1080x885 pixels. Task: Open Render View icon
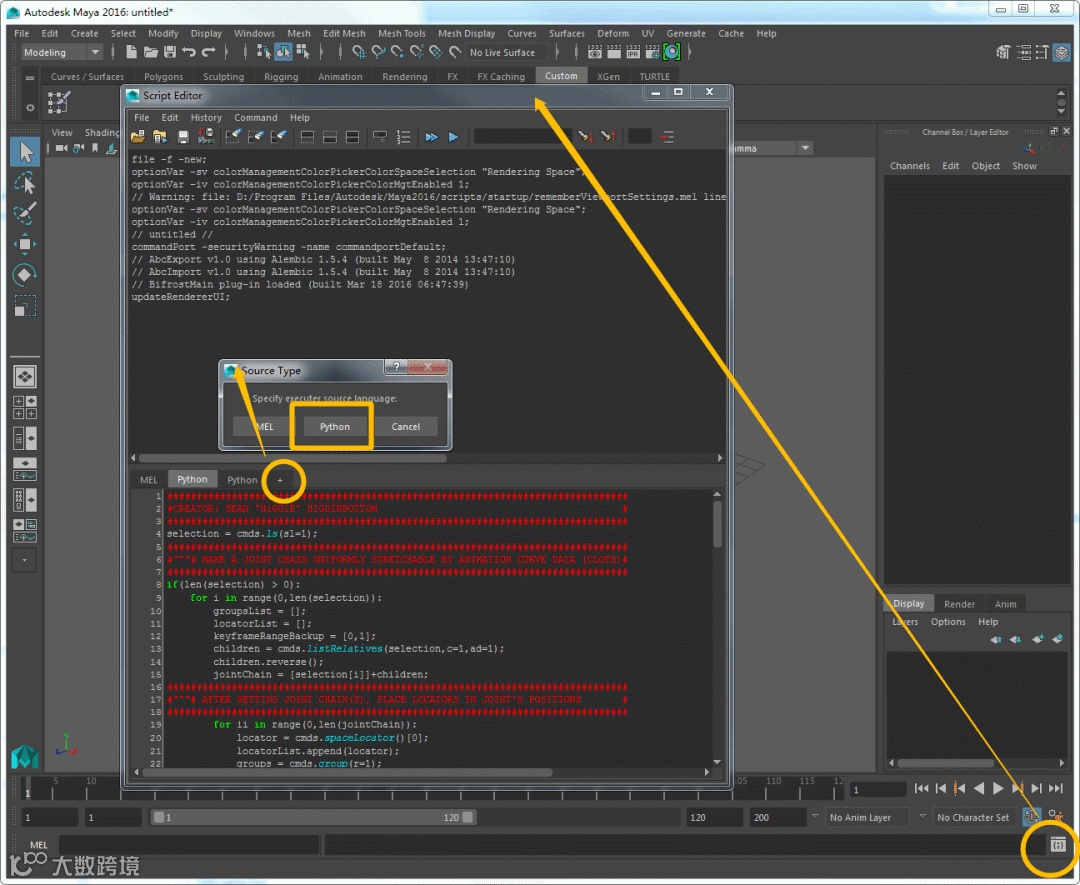pos(594,52)
